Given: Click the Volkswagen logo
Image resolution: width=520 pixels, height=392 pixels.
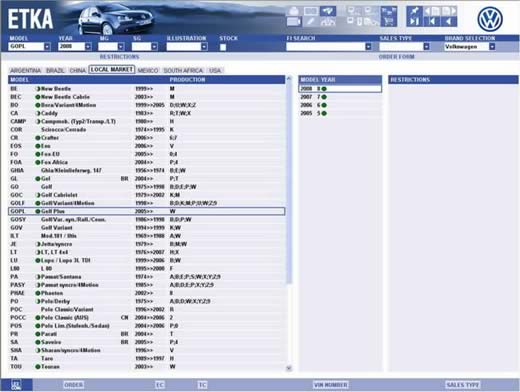Looking at the screenshot, I should point(490,19).
